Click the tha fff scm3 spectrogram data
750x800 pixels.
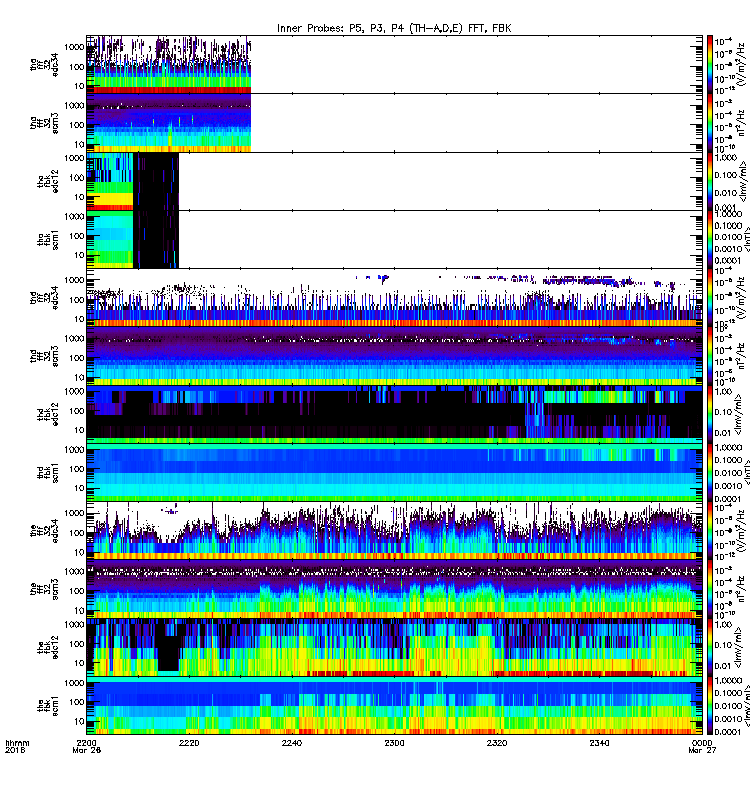coord(168,123)
